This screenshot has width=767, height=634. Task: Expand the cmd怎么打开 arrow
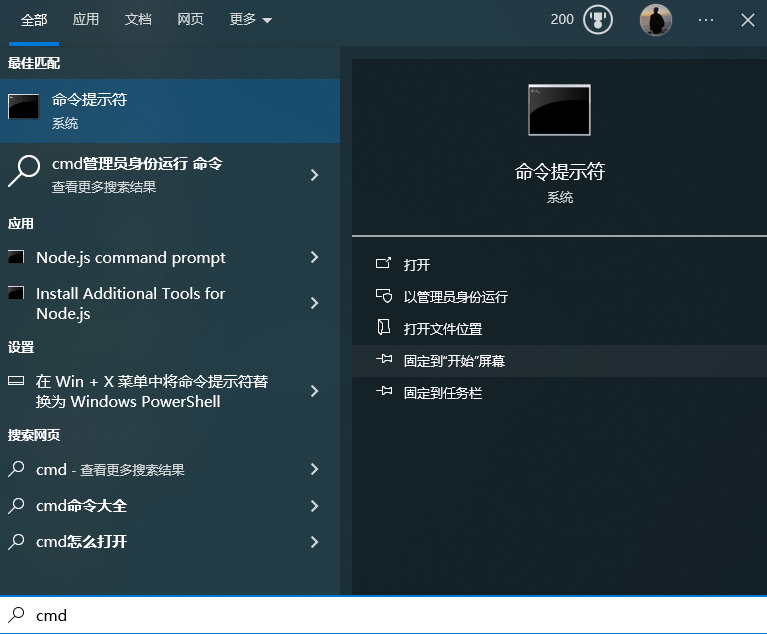click(x=315, y=542)
